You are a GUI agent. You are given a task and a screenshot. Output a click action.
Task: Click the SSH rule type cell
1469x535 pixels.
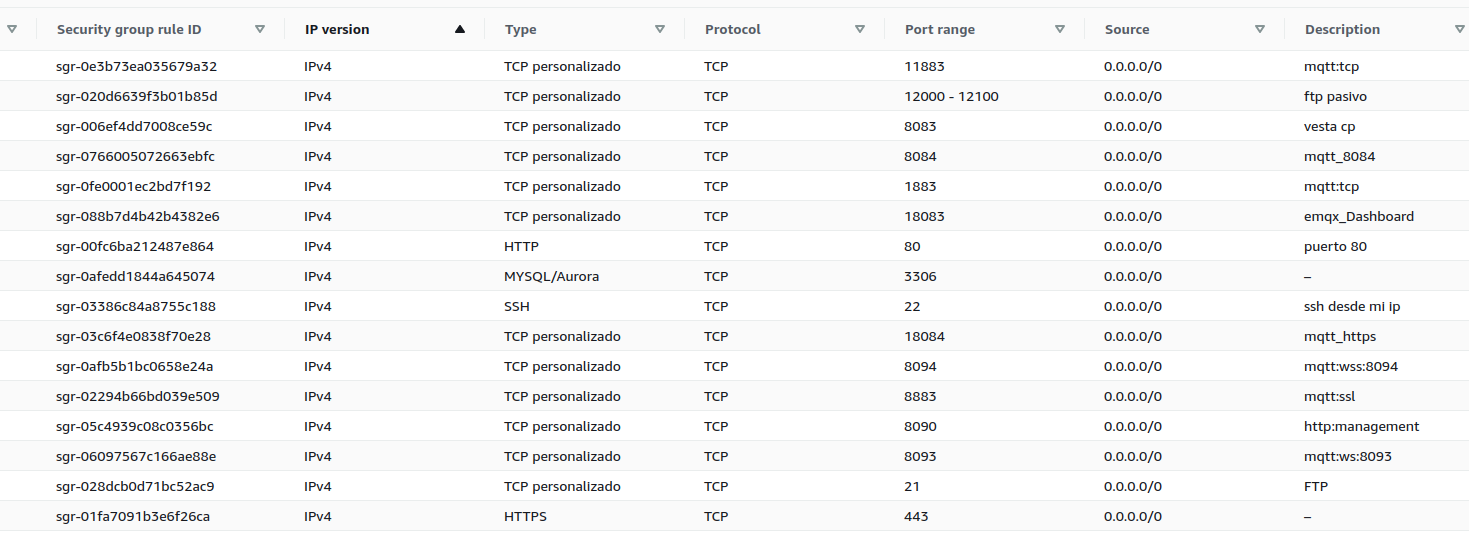[517, 306]
